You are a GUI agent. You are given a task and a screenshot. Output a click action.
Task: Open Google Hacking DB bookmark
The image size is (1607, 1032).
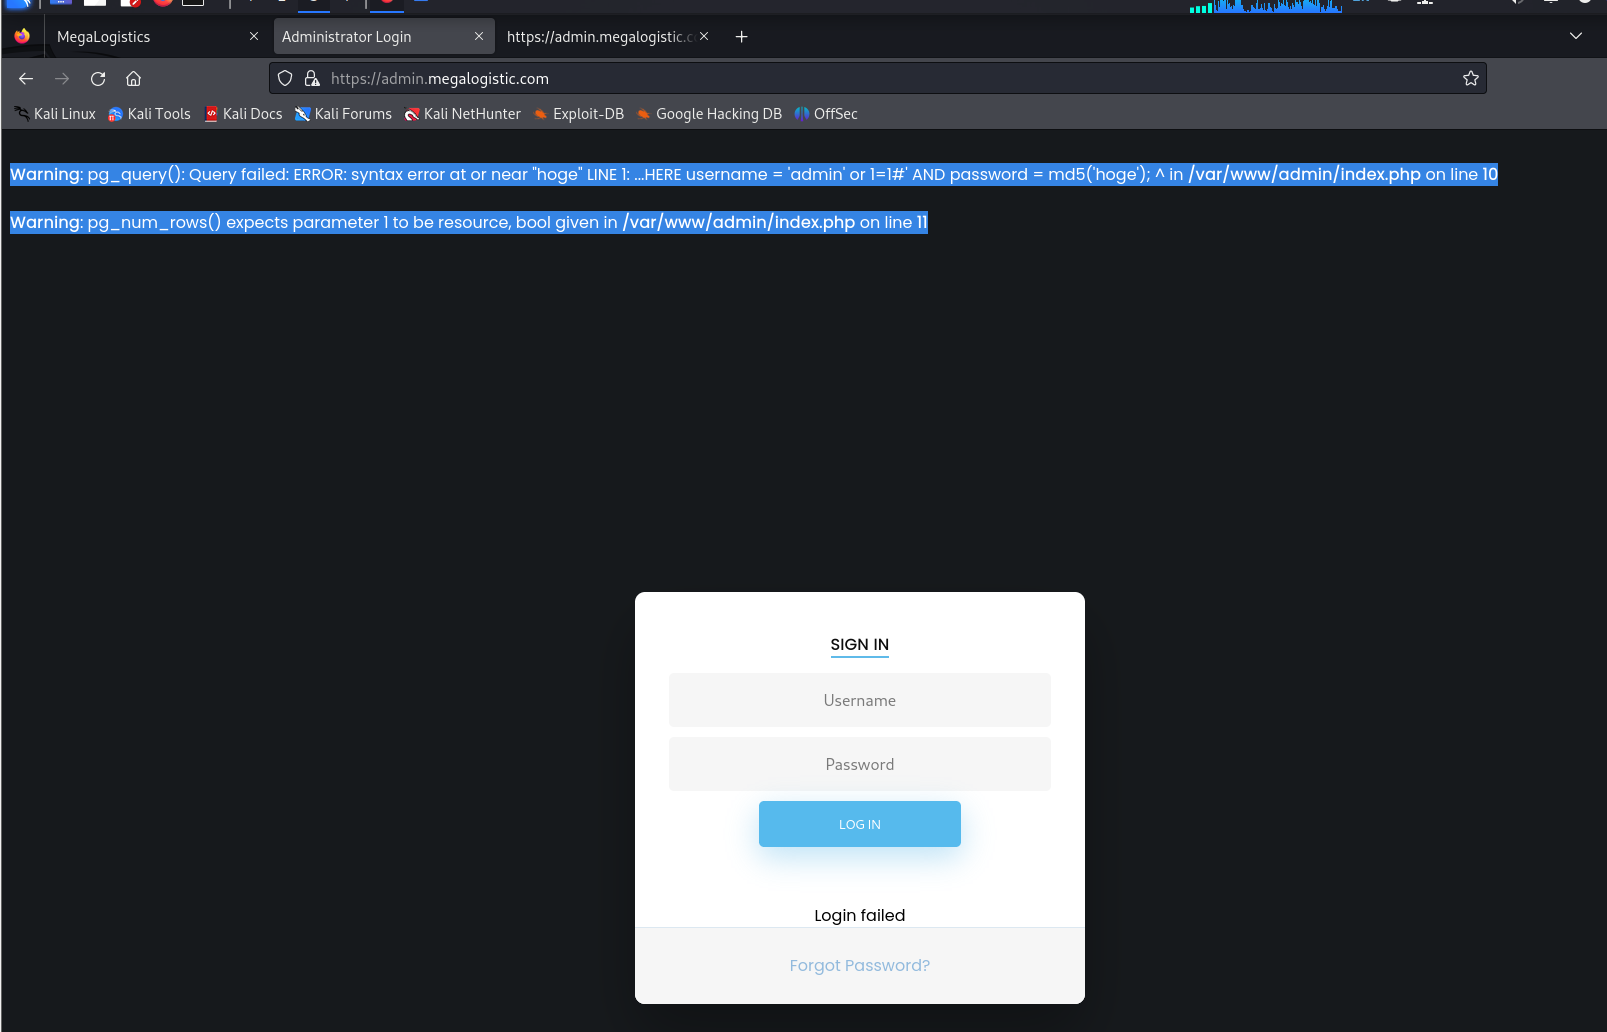click(x=709, y=114)
